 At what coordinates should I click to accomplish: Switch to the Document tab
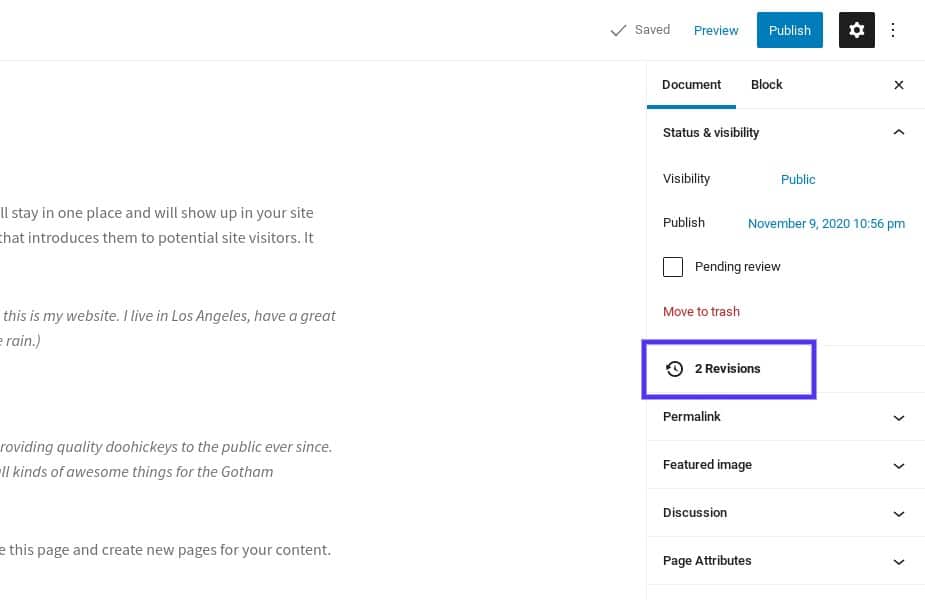point(691,85)
